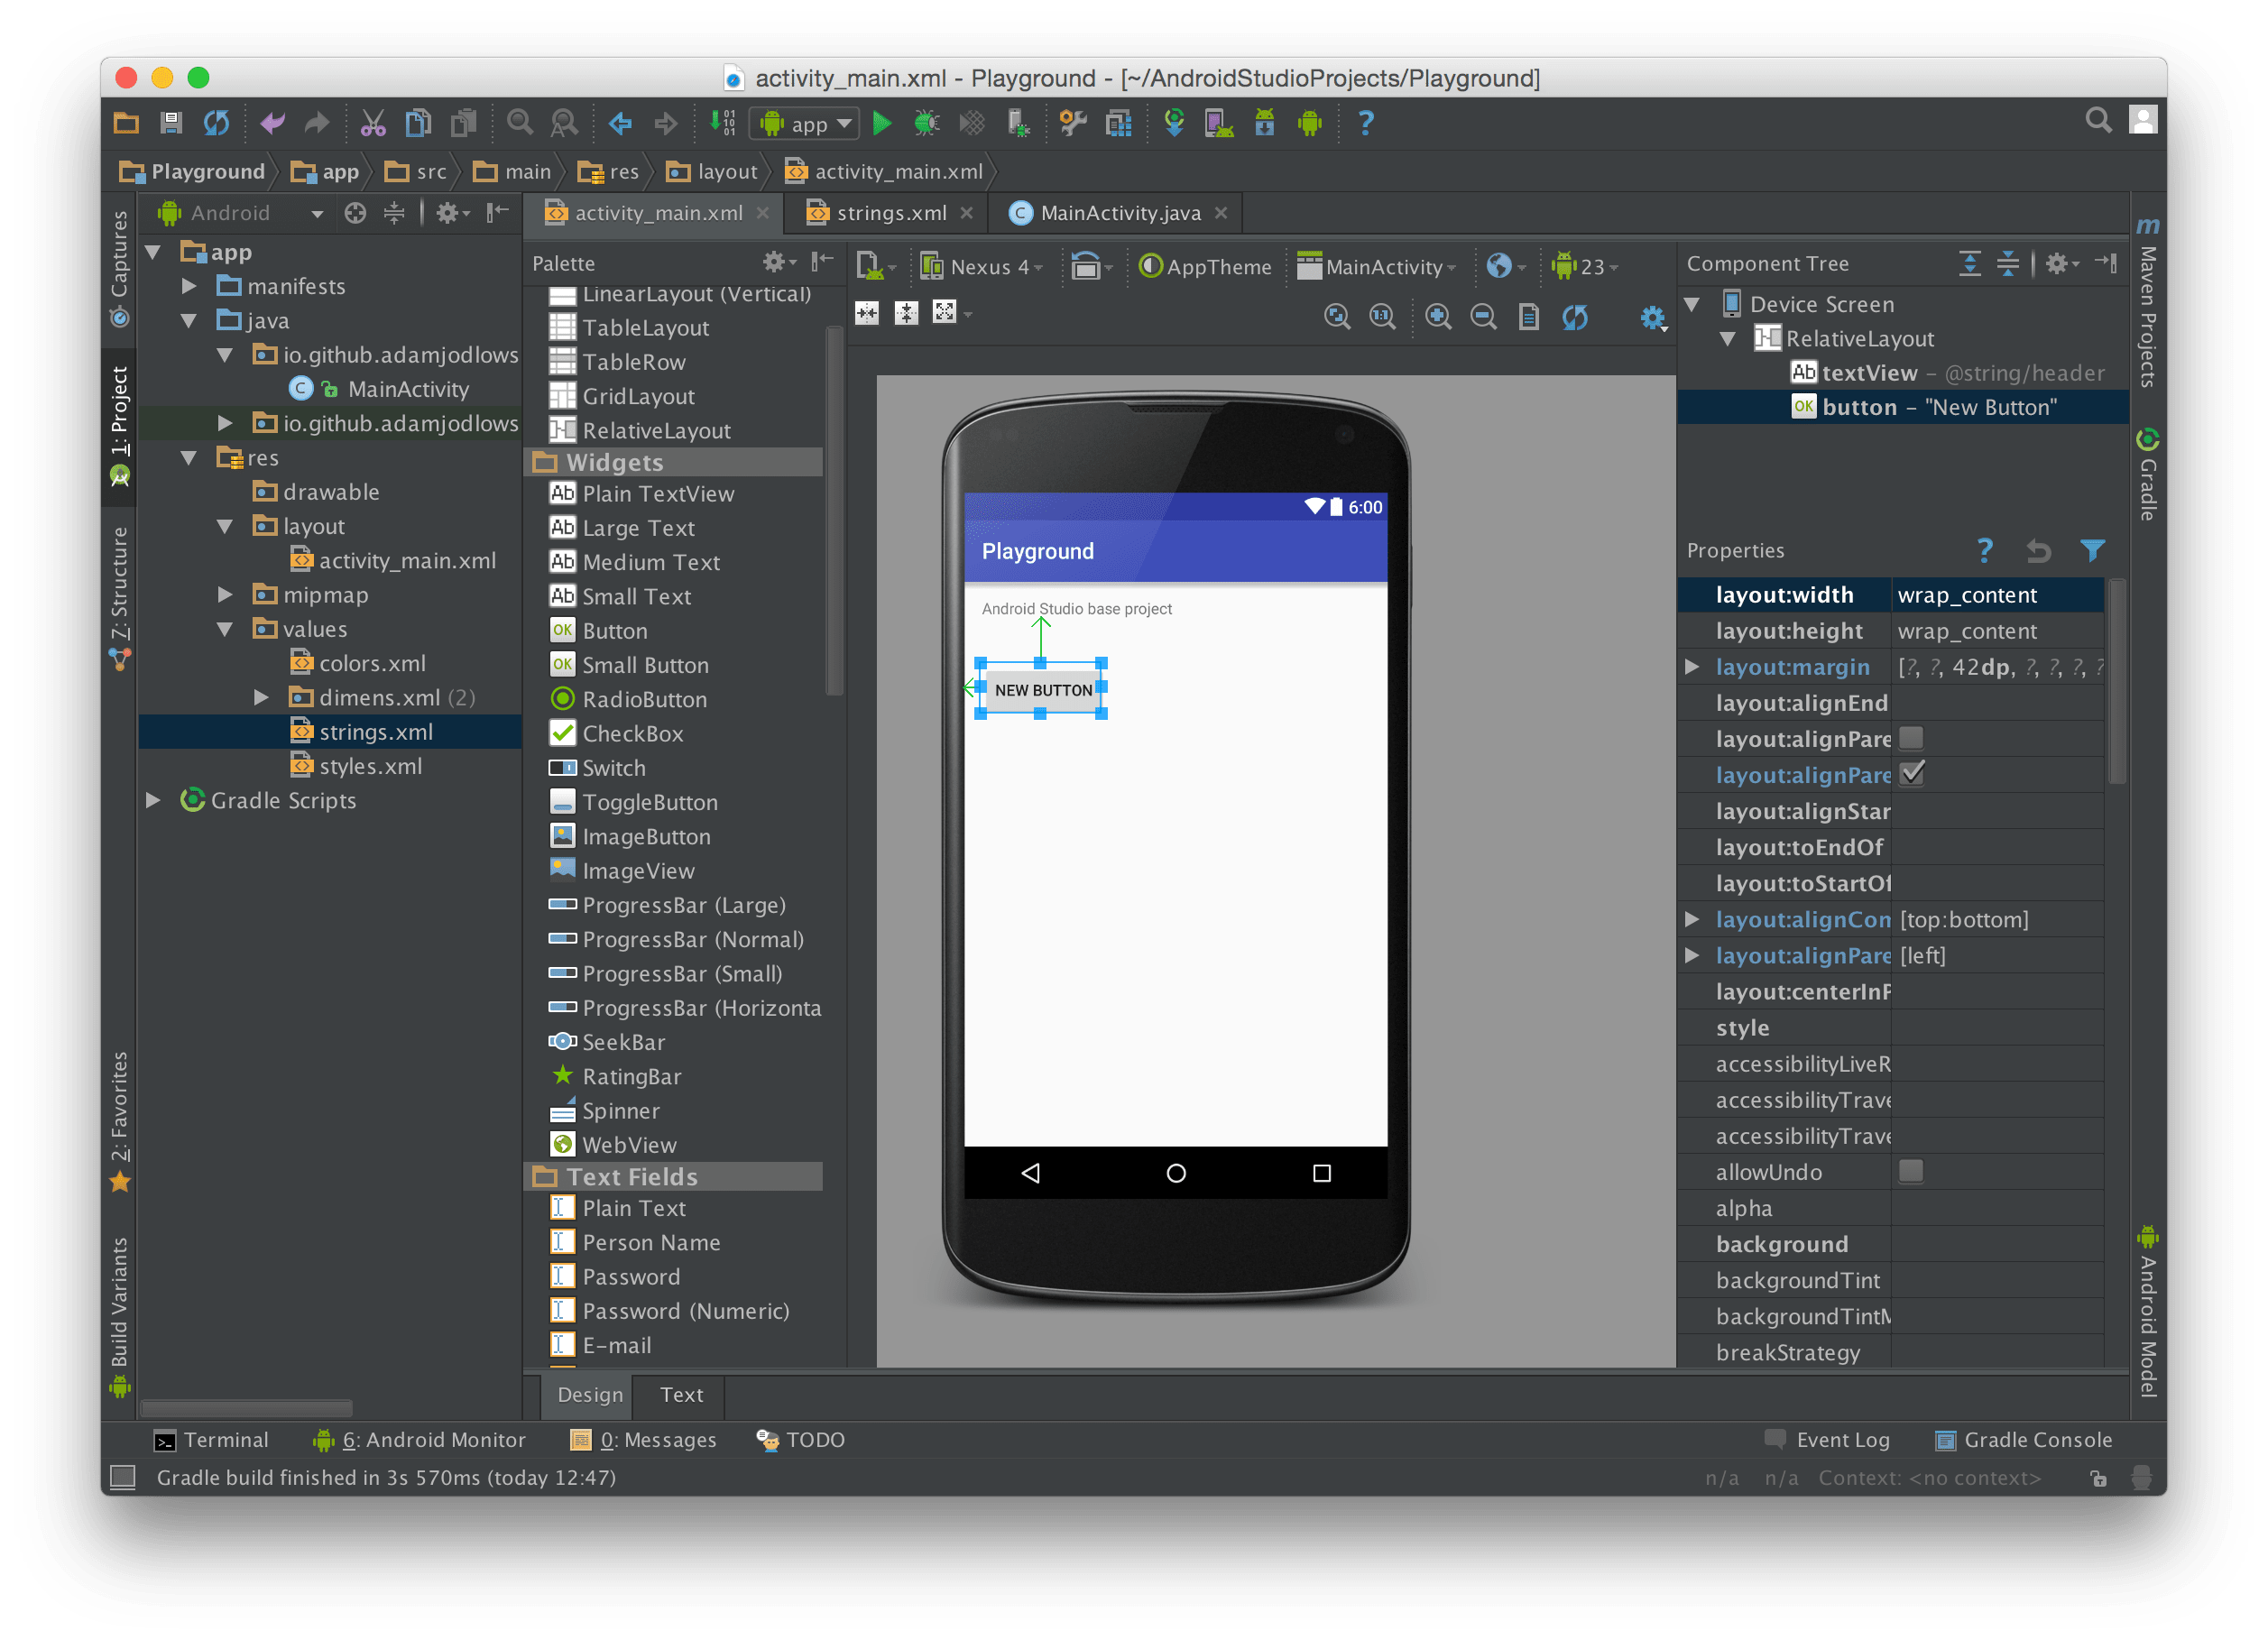This screenshot has width=2268, height=1640.
Task: Zoom in on the design preview
Action: click(x=1438, y=318)
